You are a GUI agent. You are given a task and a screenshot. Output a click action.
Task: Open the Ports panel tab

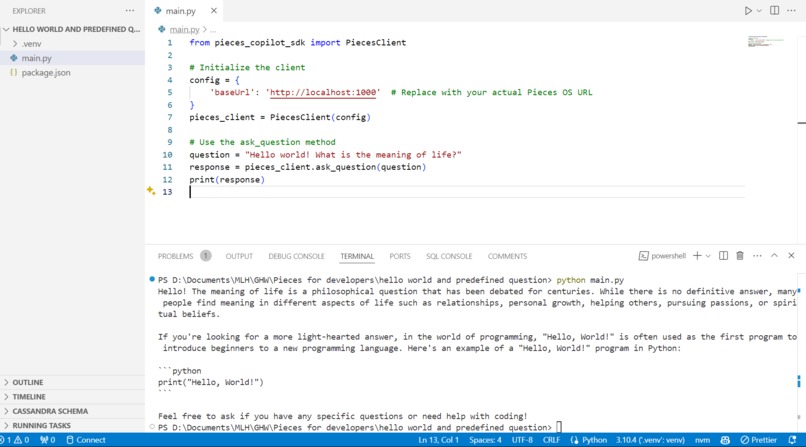[x=399, y=256]
